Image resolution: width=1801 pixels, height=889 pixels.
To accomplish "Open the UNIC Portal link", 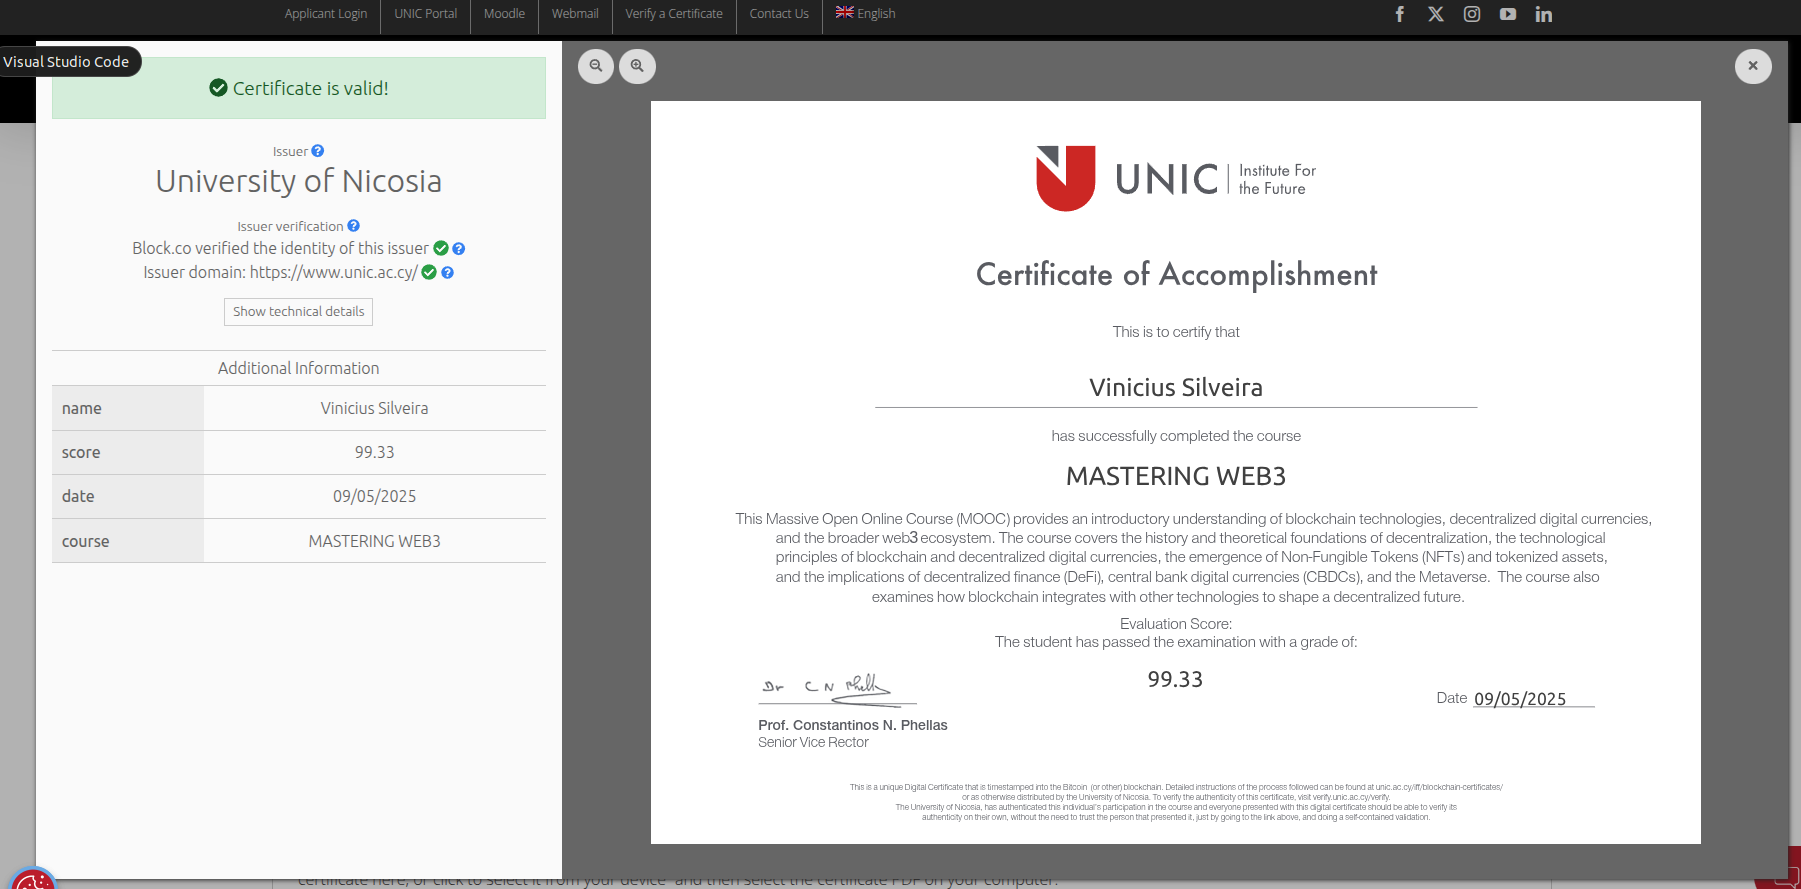I will pyautogui.click(x=425, y=14).
